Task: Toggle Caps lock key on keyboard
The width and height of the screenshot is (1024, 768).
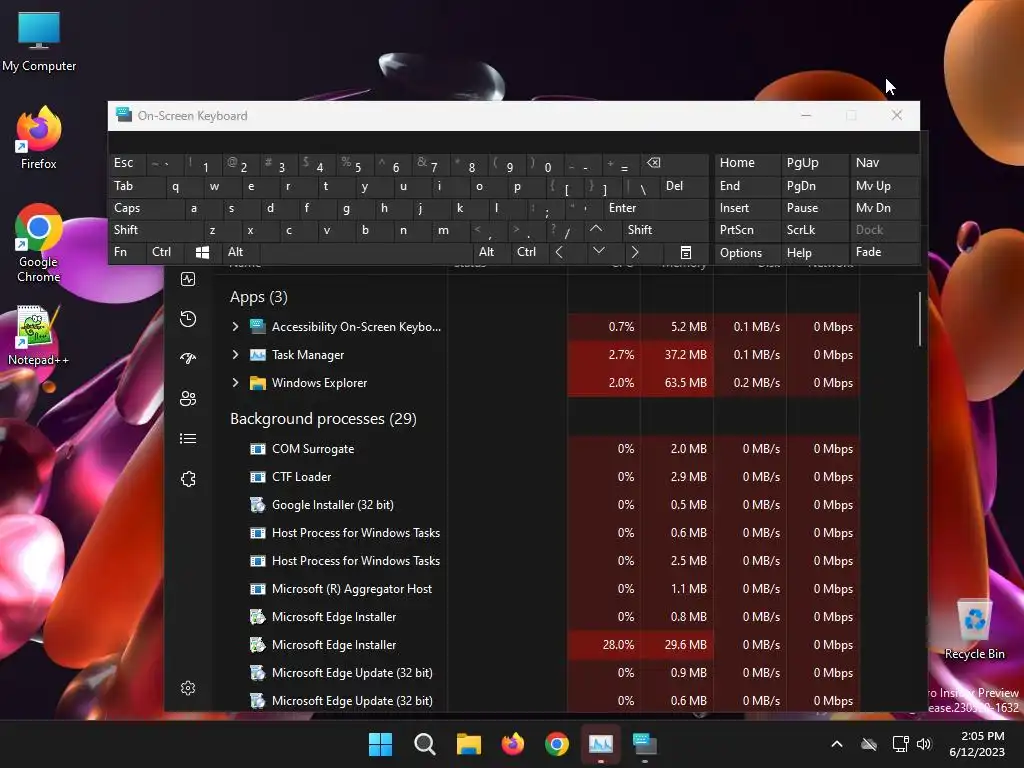Action: tap(147, 208)
